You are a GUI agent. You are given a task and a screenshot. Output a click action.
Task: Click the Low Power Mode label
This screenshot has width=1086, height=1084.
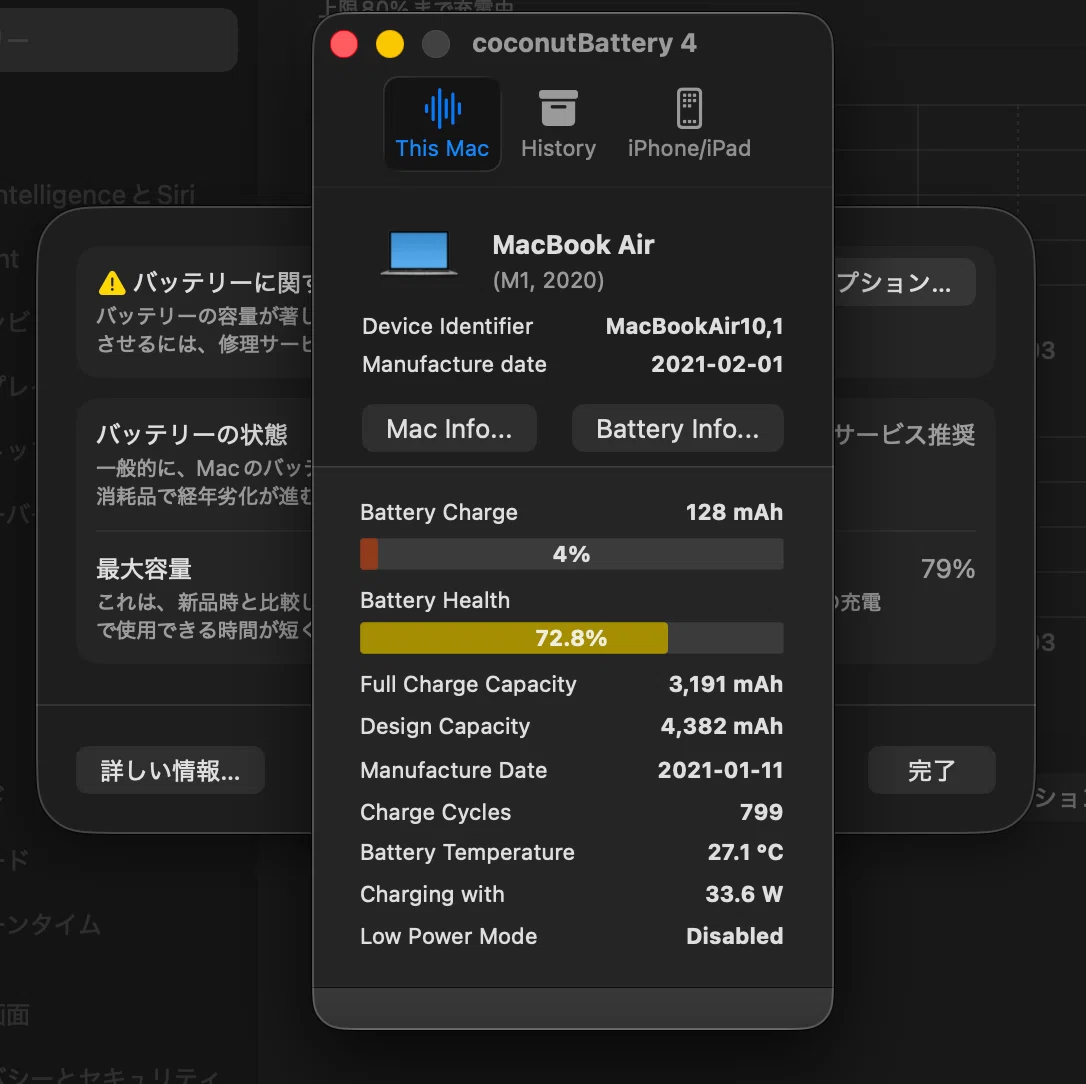pos(449,936)
